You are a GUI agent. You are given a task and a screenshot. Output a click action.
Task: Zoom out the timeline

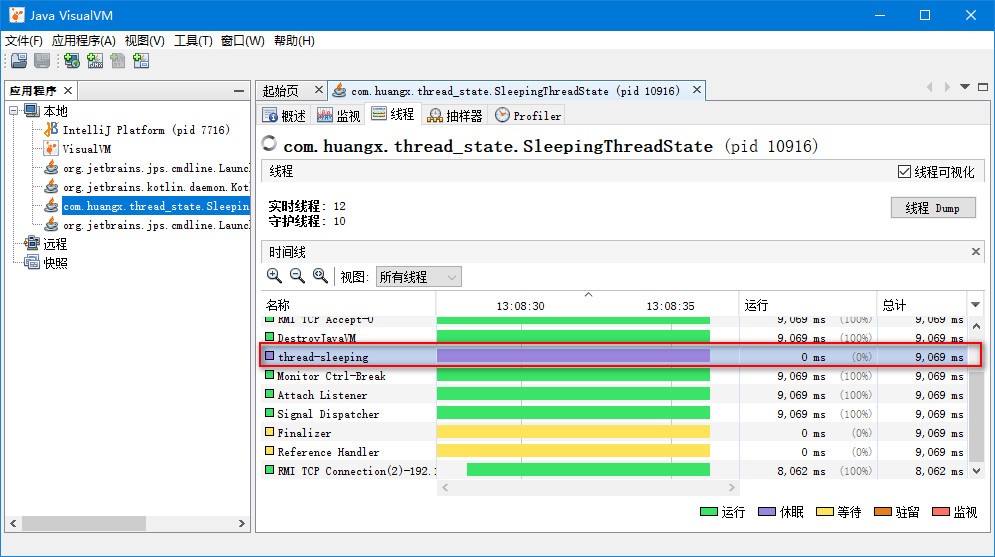[x=297, y=276]
